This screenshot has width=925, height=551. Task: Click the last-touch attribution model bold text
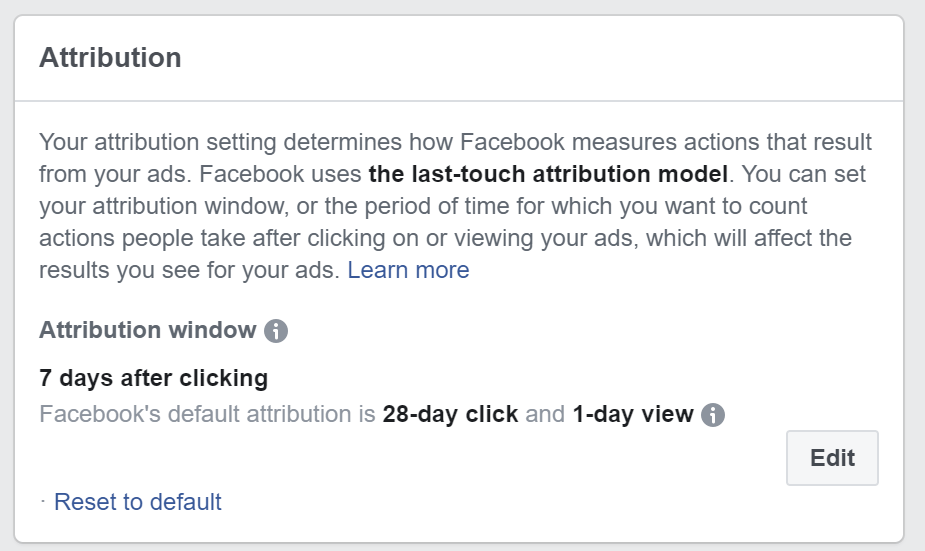point(548,174)
